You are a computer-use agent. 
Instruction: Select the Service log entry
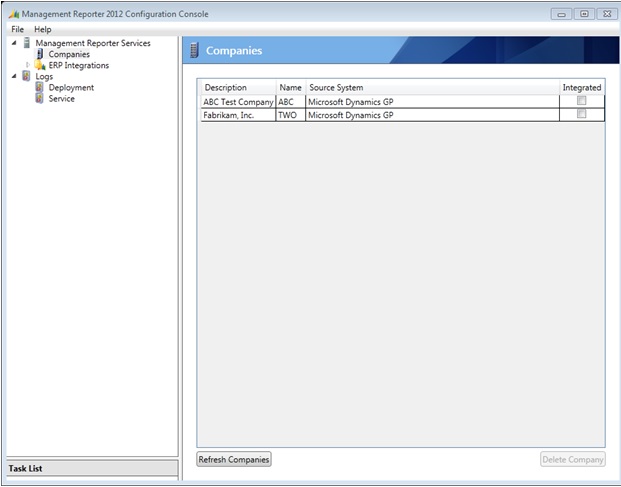61,99
